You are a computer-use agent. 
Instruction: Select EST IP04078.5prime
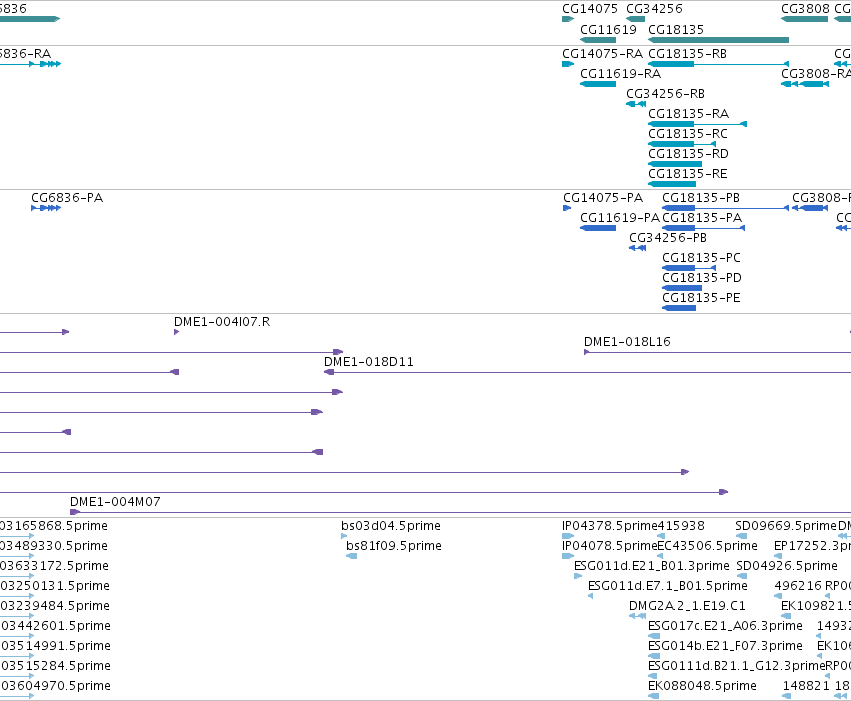tap(609, 546)
